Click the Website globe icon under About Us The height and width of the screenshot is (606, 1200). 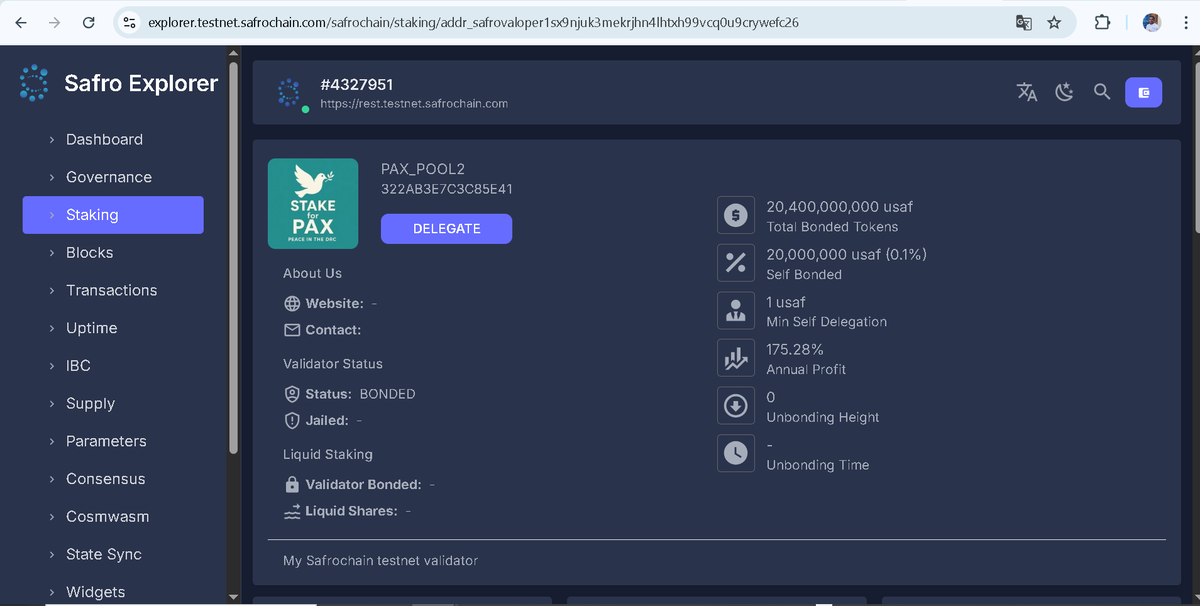pos(290,303)
